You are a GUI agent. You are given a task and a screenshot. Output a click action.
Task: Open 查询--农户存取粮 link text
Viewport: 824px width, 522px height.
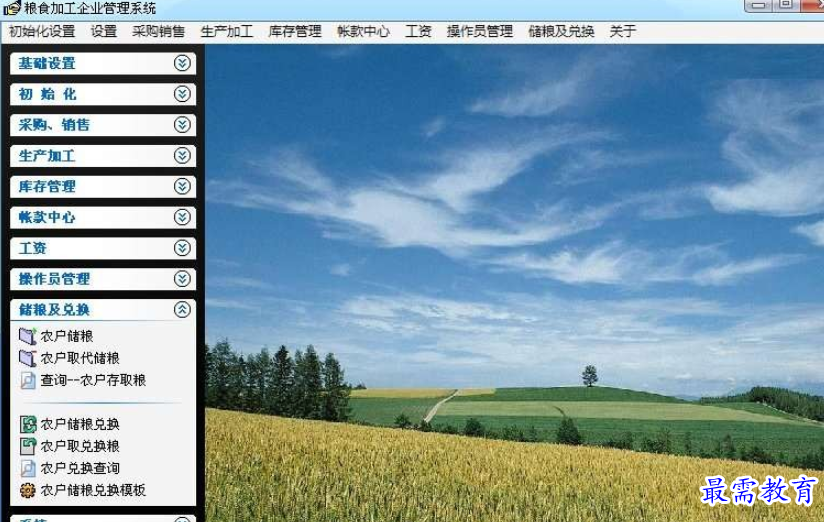point(93,380)
